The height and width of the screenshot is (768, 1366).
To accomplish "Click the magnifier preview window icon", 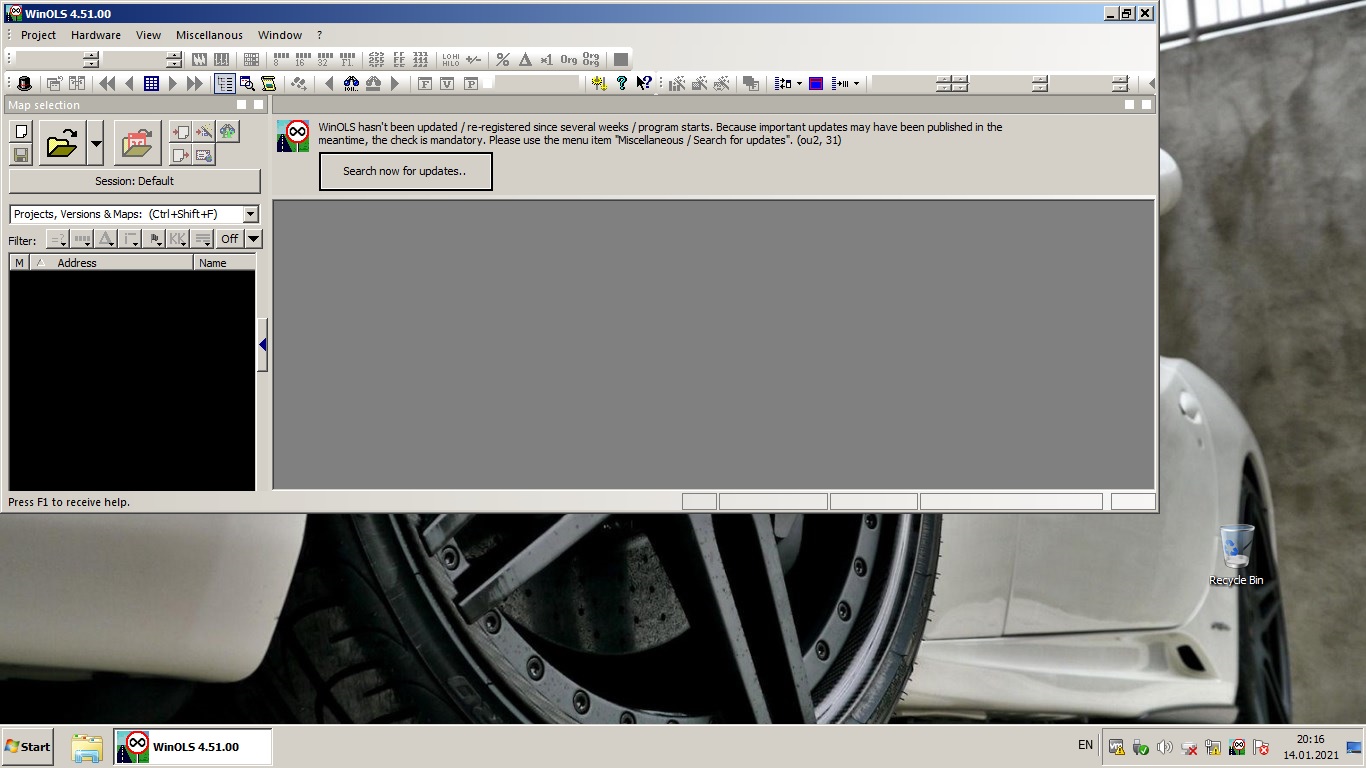I will click(247, 84).
